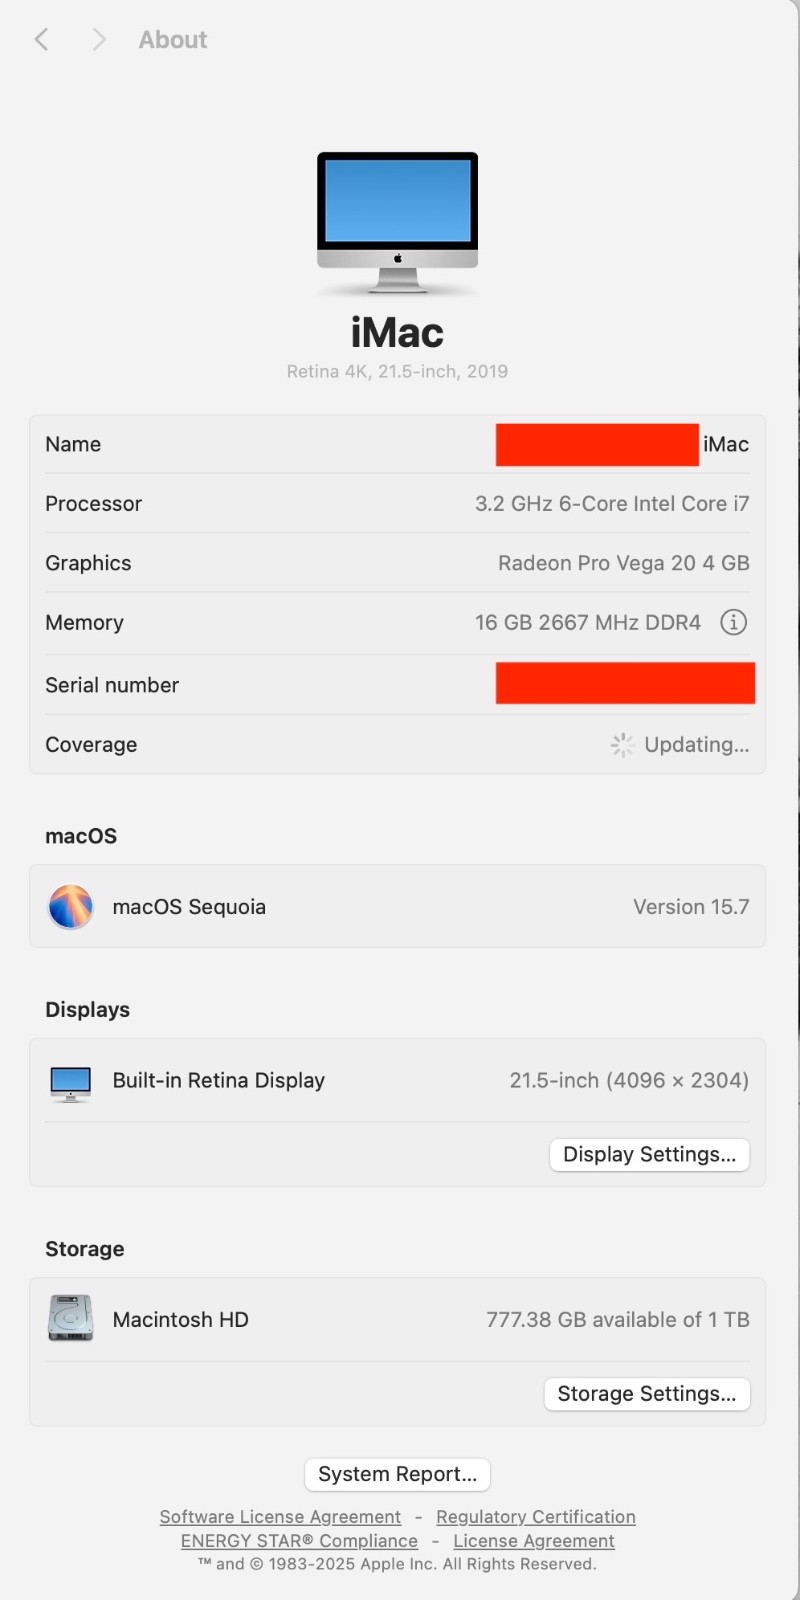This screenshot has width=800, height=1600.
Task: Click the forward navigation chevron
Action: tap(98, 39)
